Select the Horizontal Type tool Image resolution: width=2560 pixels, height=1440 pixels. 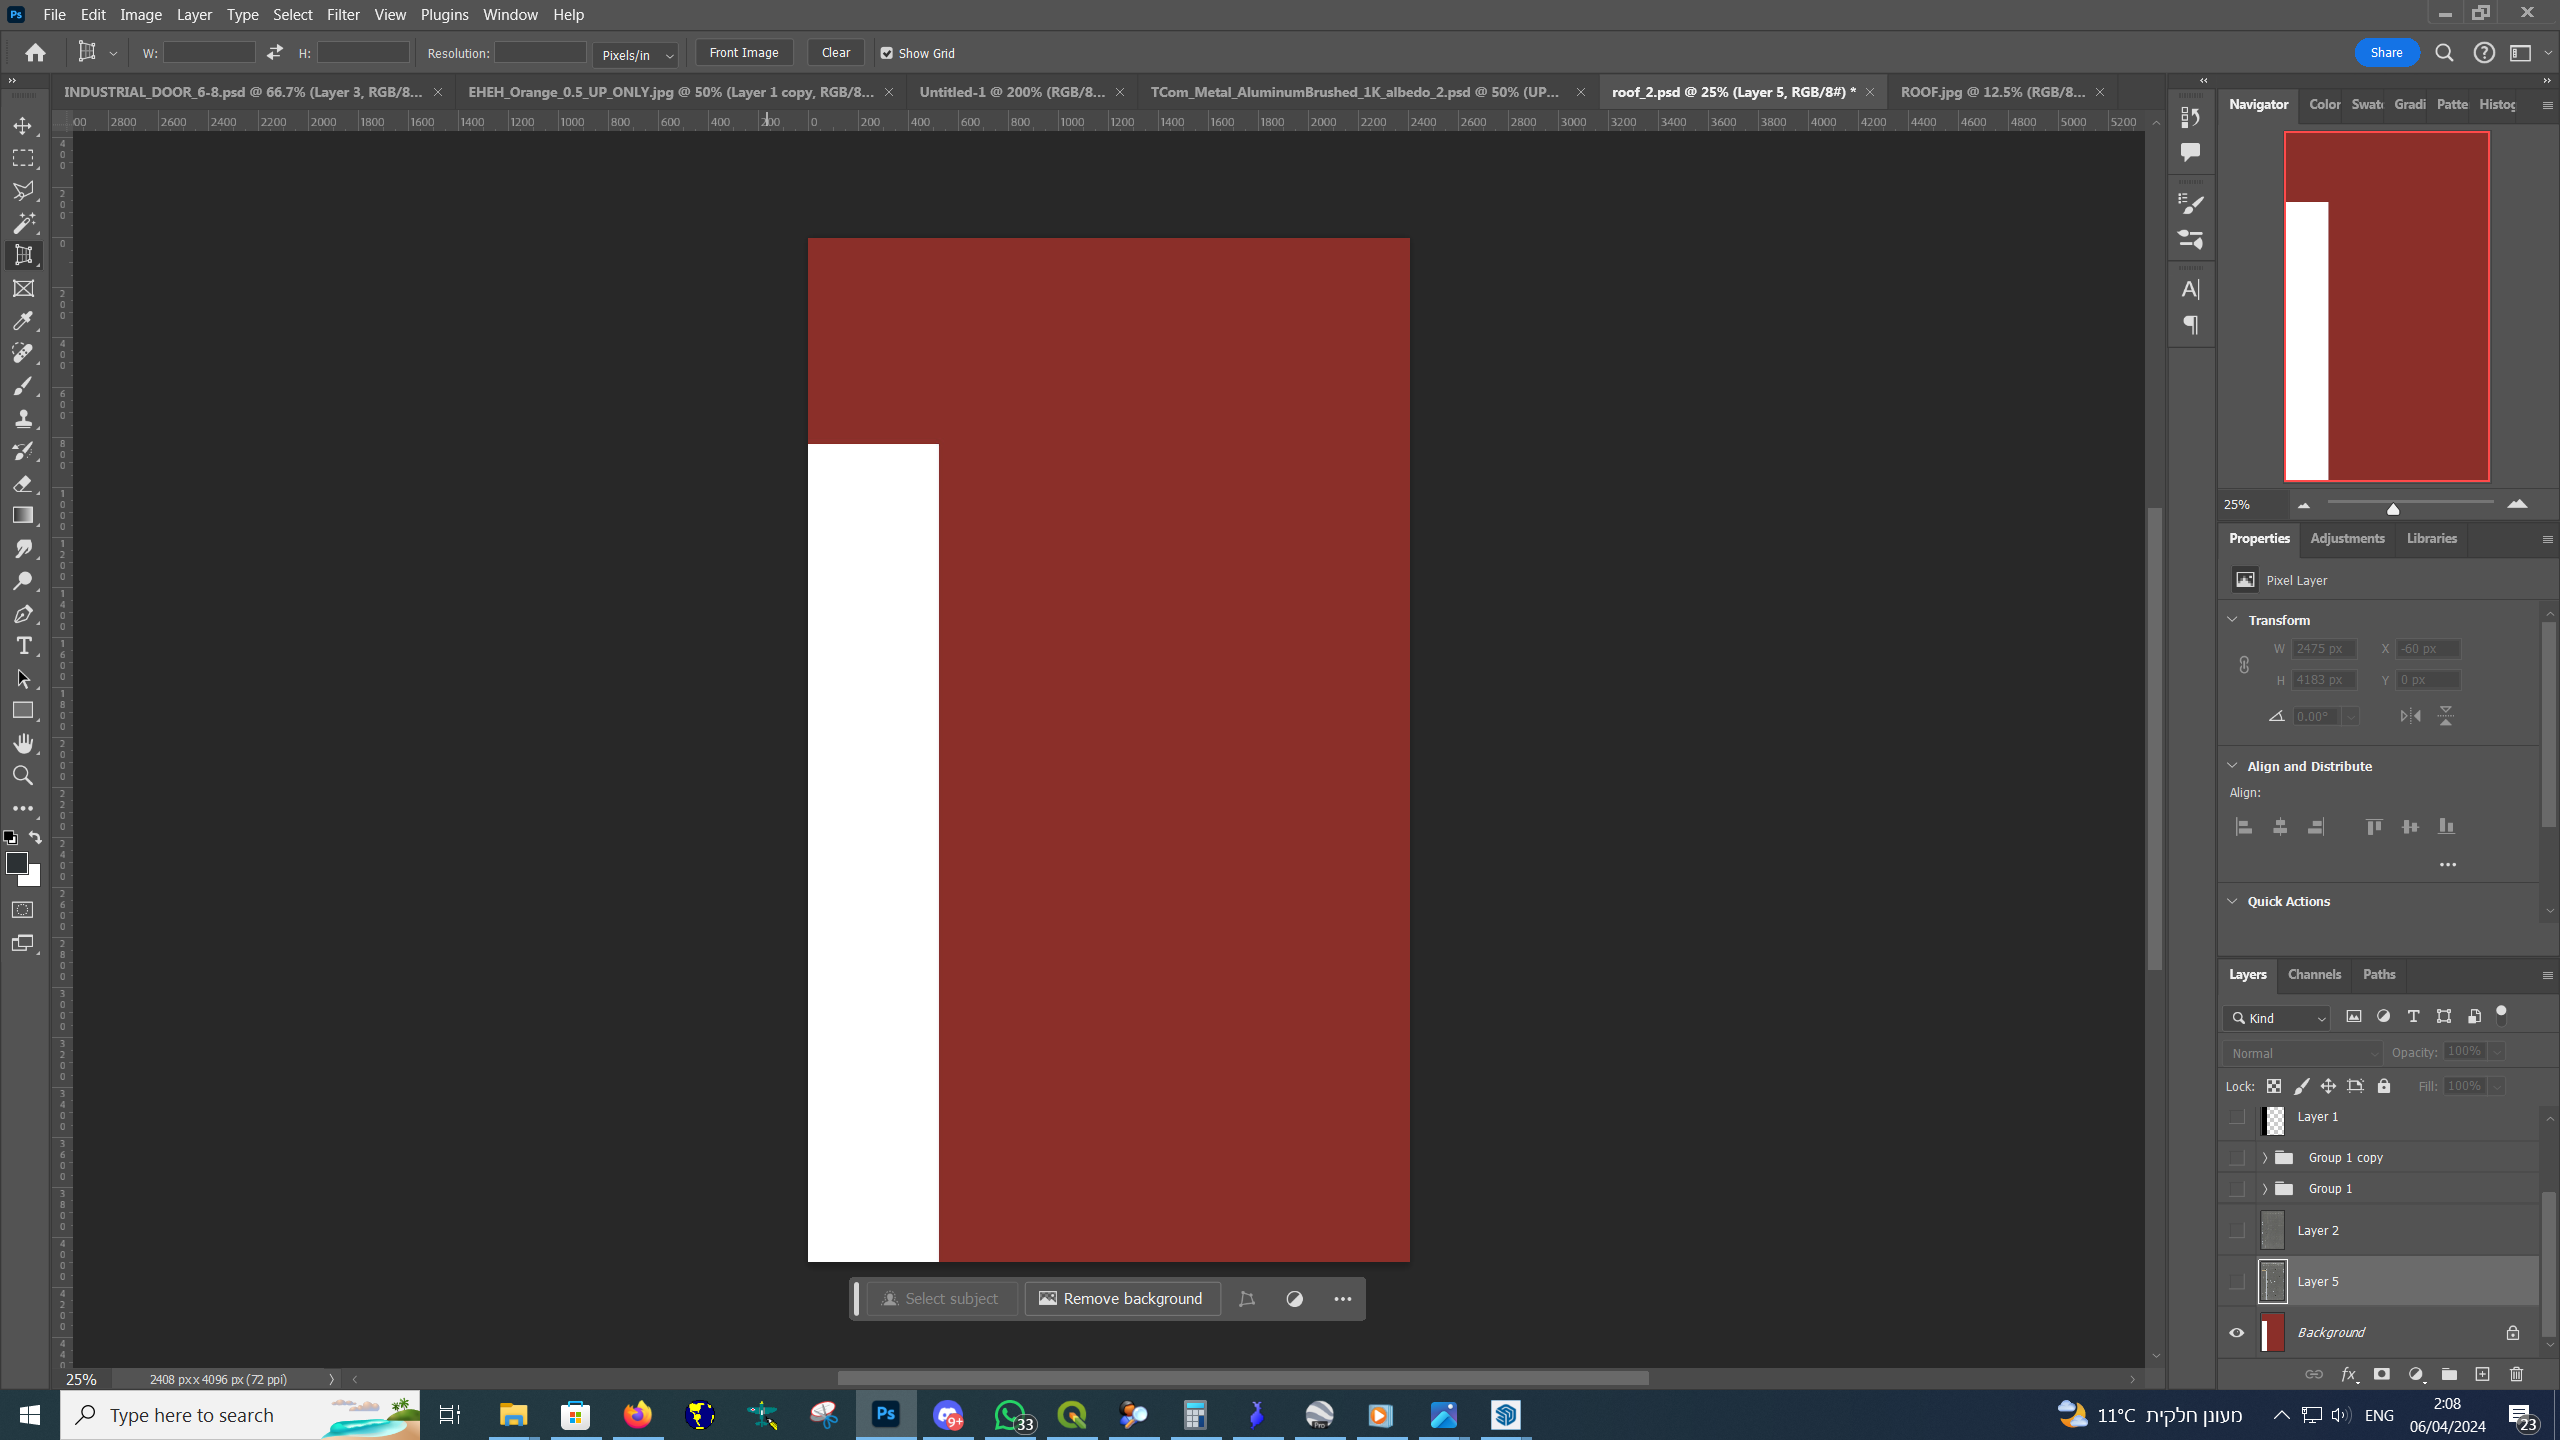(x=23, y=646)
